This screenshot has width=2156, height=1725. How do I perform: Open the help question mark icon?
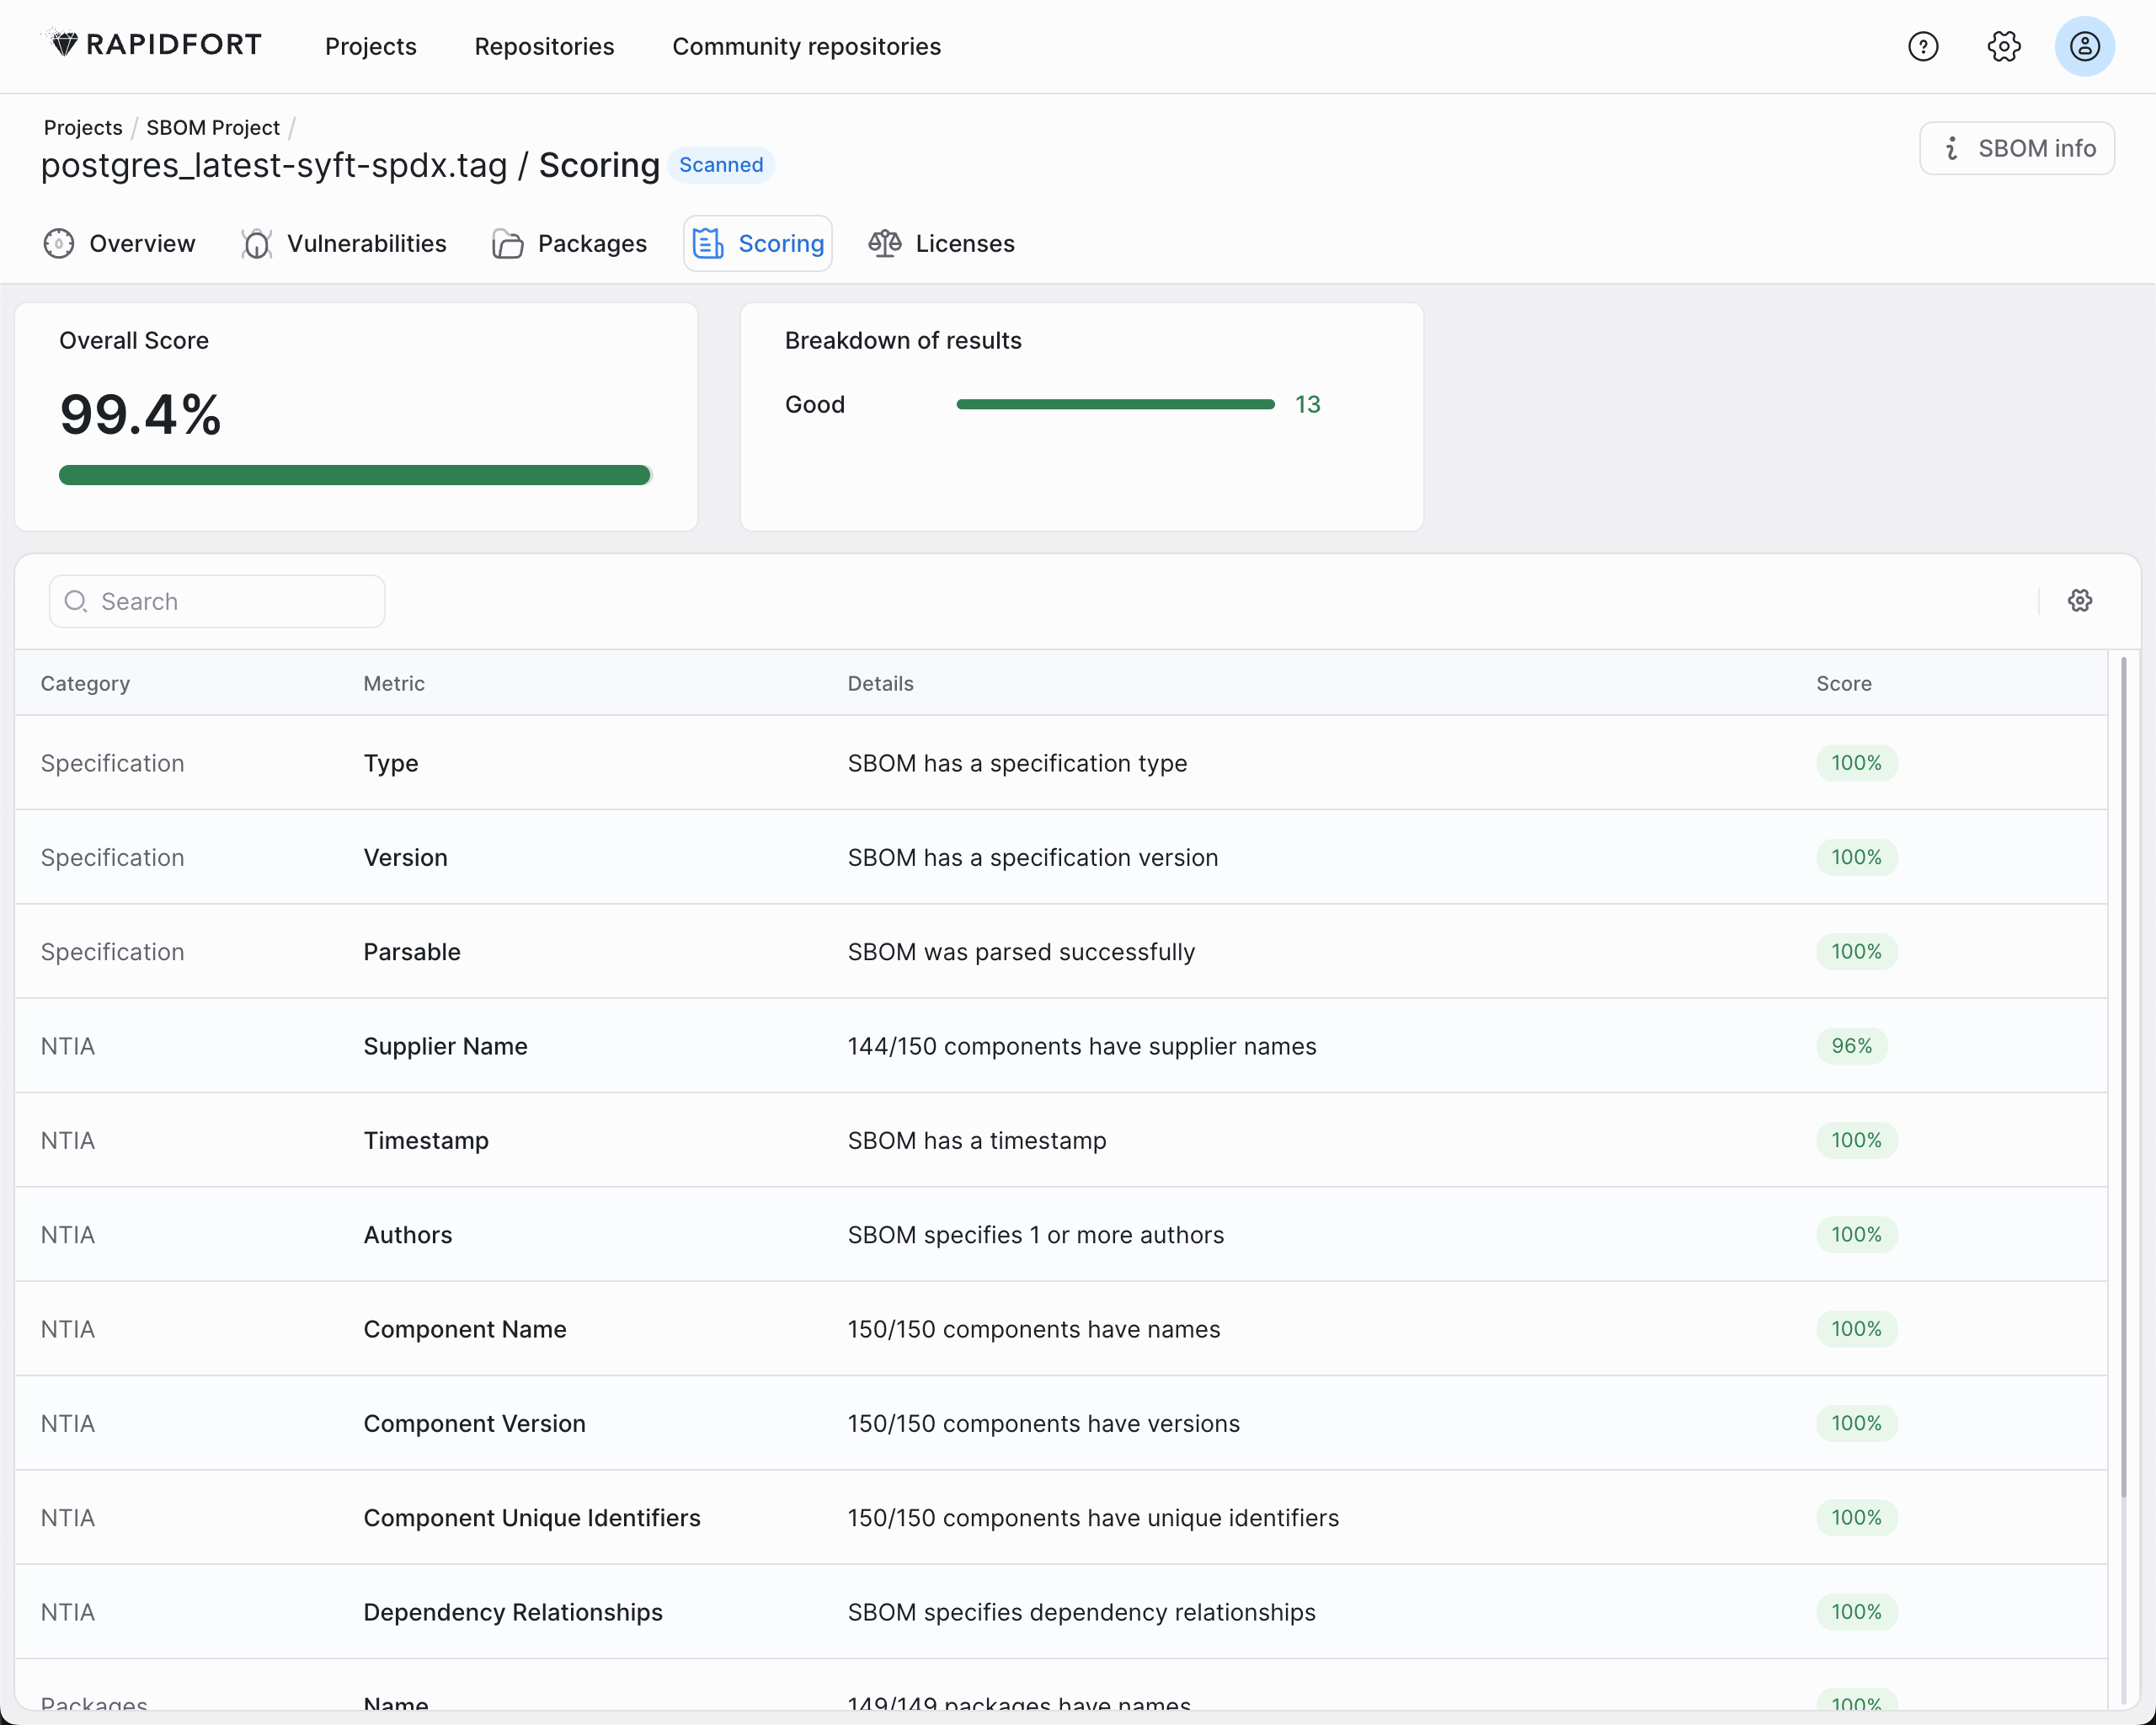1922,46
